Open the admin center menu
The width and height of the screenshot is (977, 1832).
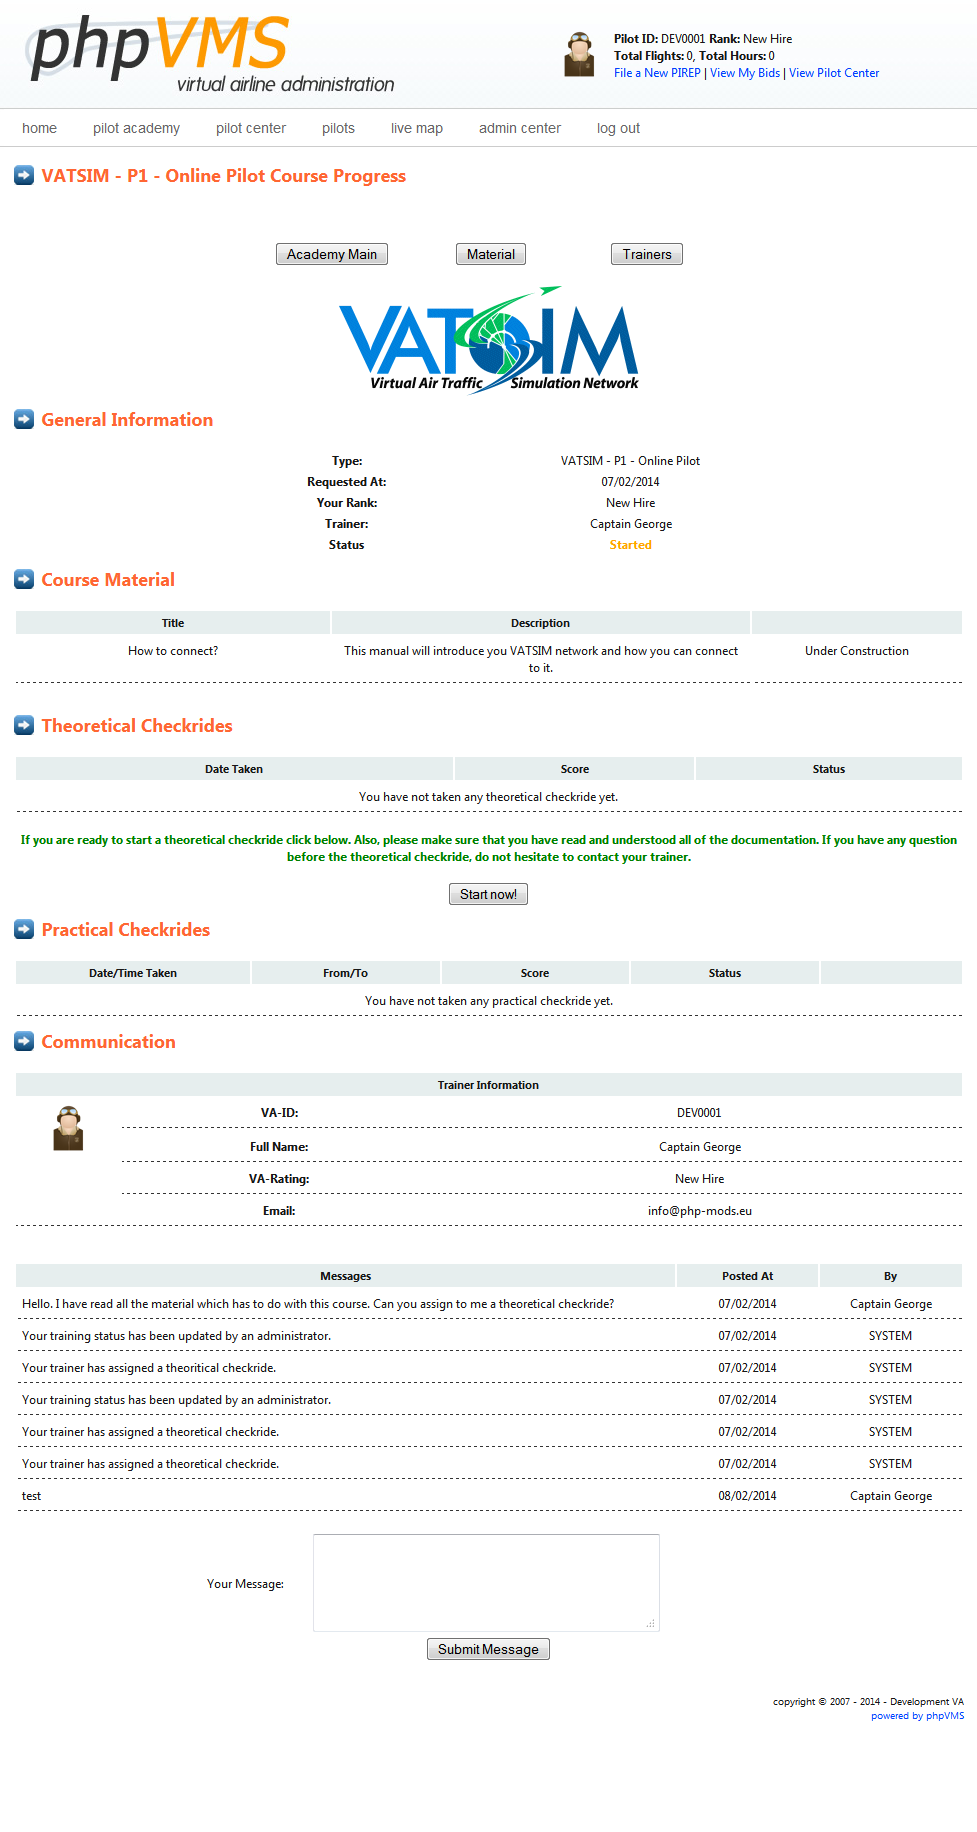[x=520, y=128]
